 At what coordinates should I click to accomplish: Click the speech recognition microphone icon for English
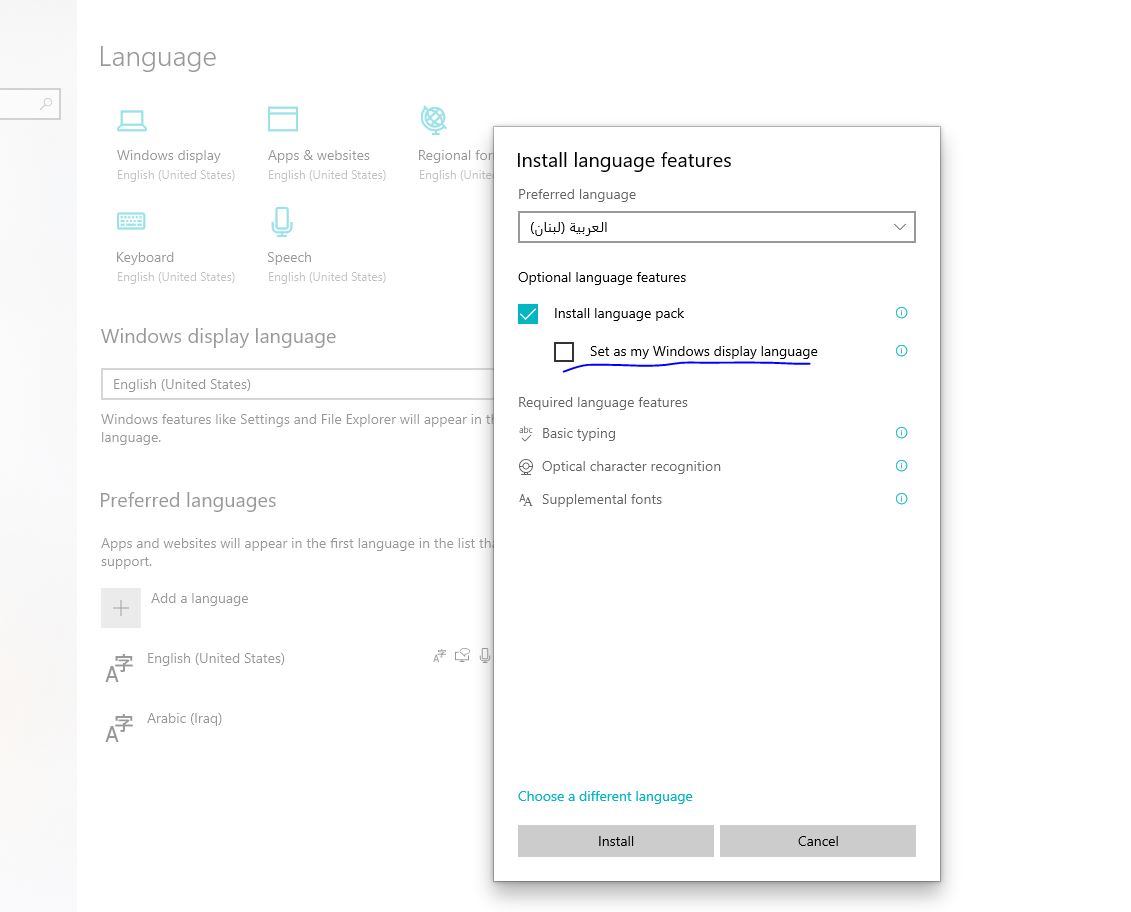coord(485,655)
